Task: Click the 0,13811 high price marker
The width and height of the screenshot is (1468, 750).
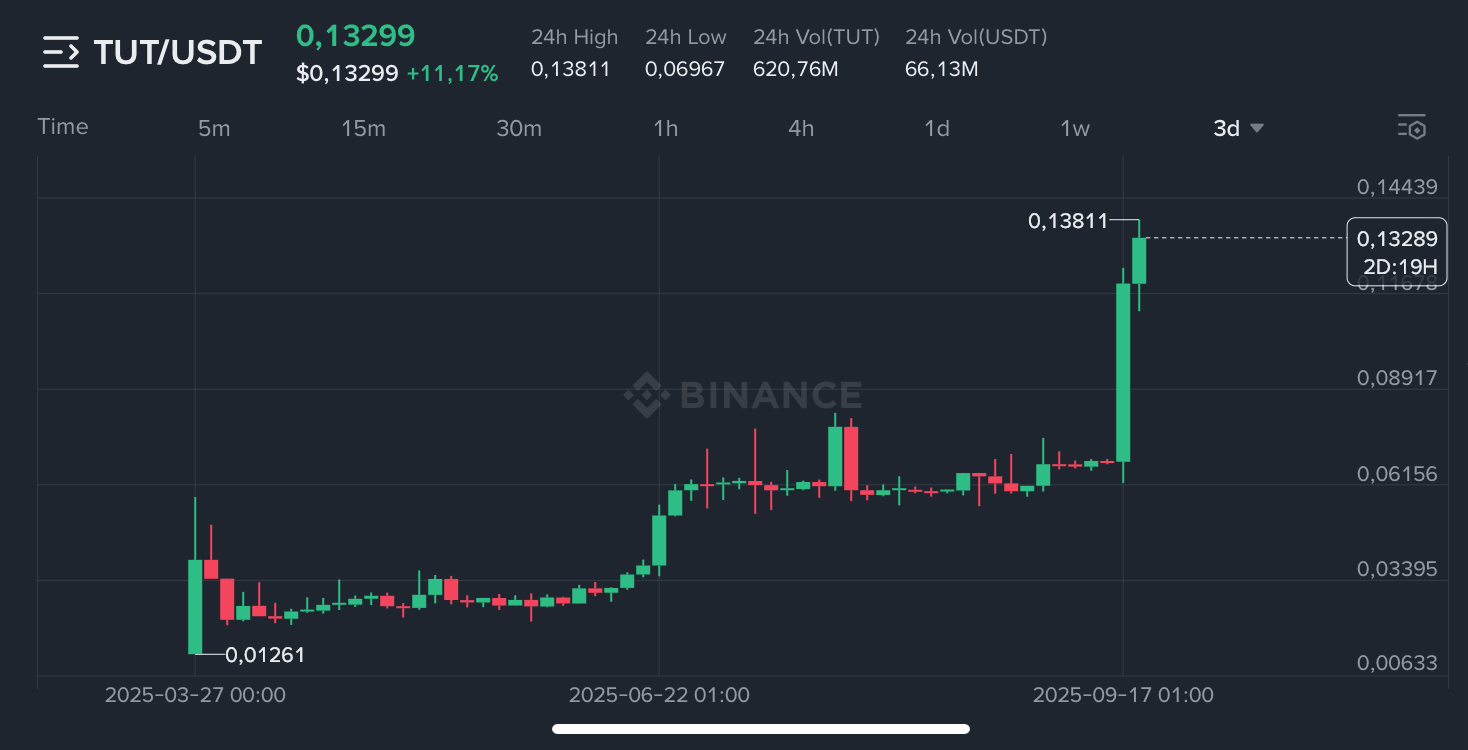Action: pyautogui.click(x=1068, y=221)
